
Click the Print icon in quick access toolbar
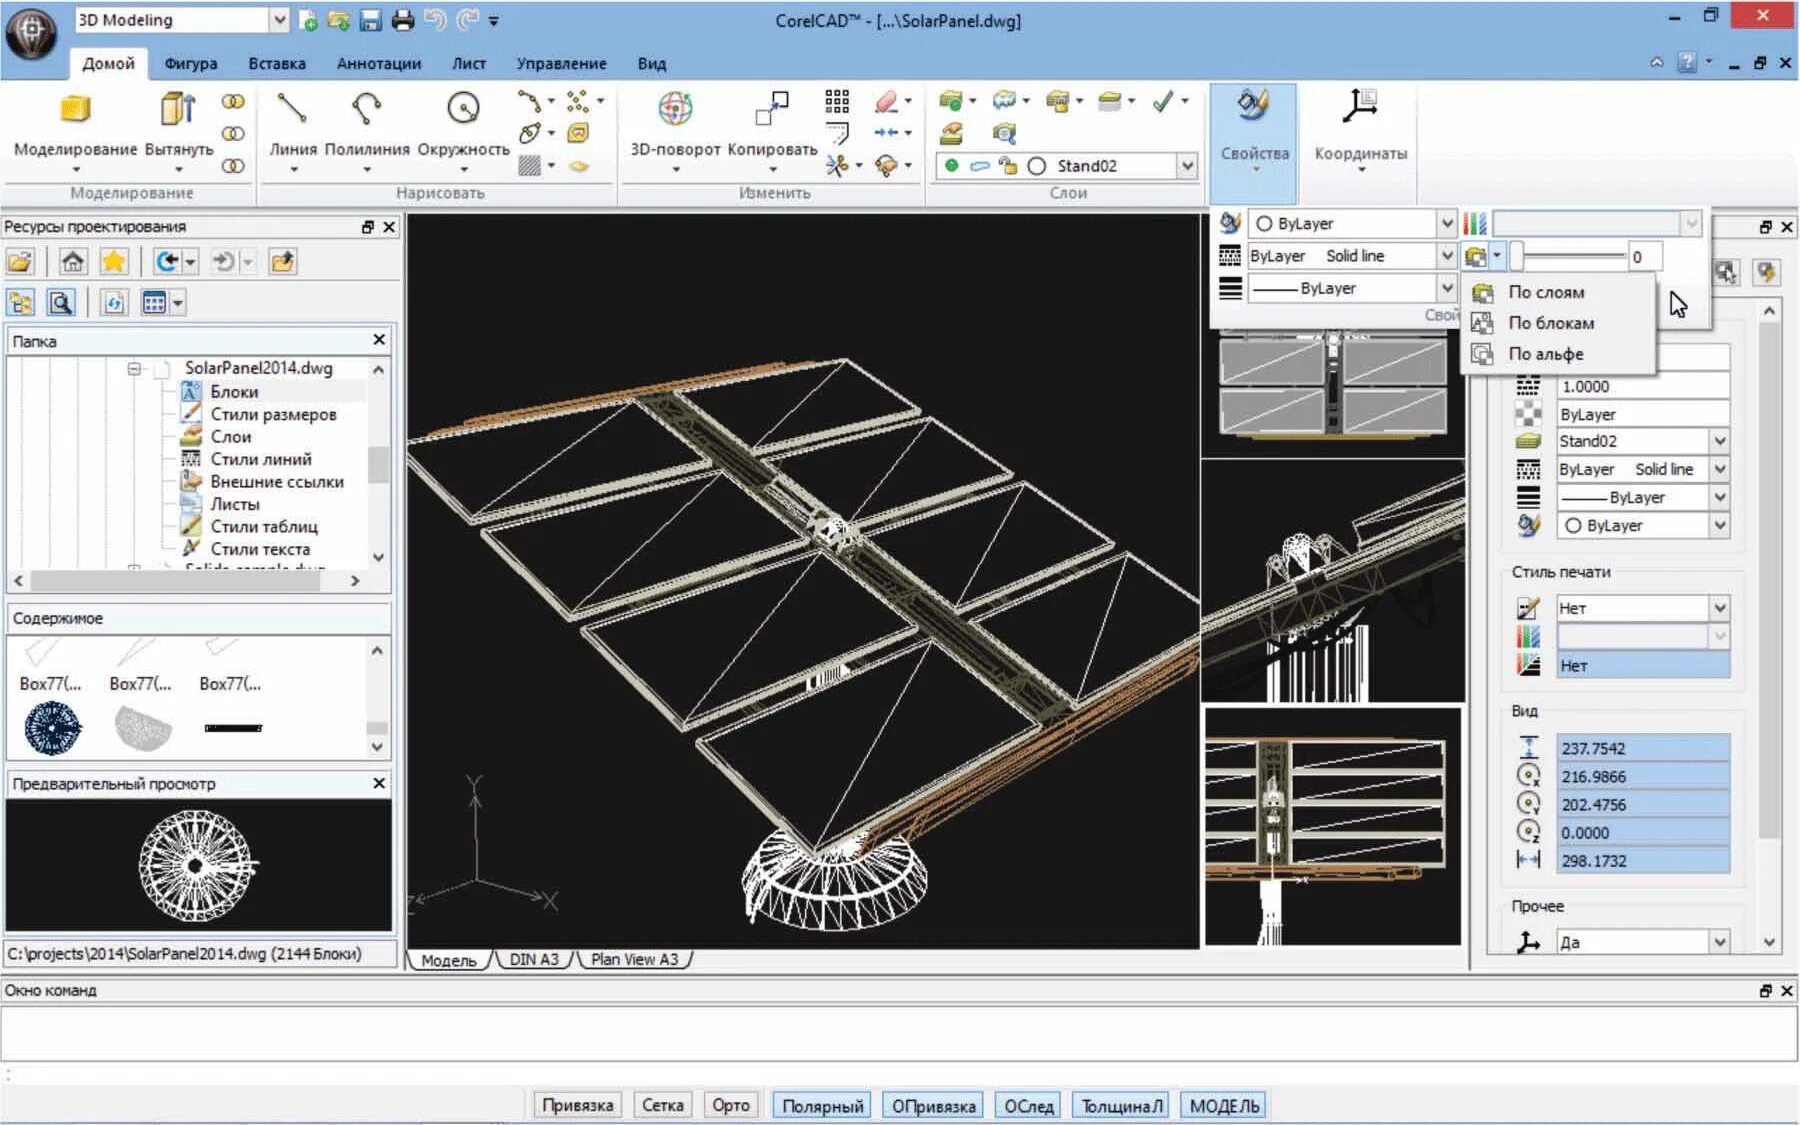coord(402,20)
